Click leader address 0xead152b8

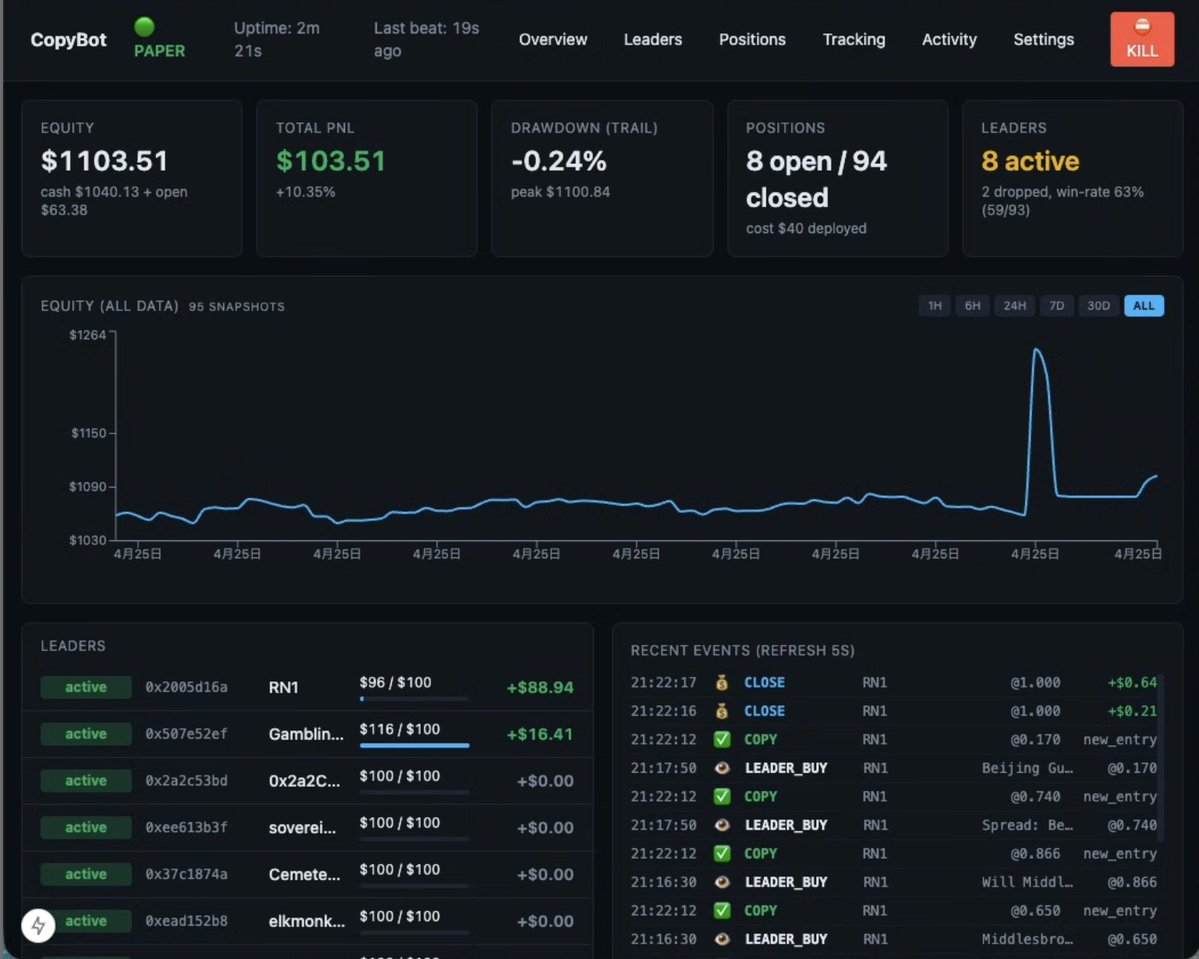[187, 921]
